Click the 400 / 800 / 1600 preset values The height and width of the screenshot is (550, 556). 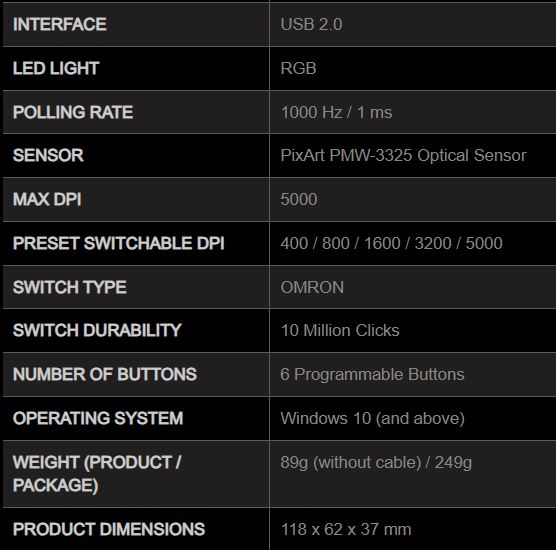(340, 243)
